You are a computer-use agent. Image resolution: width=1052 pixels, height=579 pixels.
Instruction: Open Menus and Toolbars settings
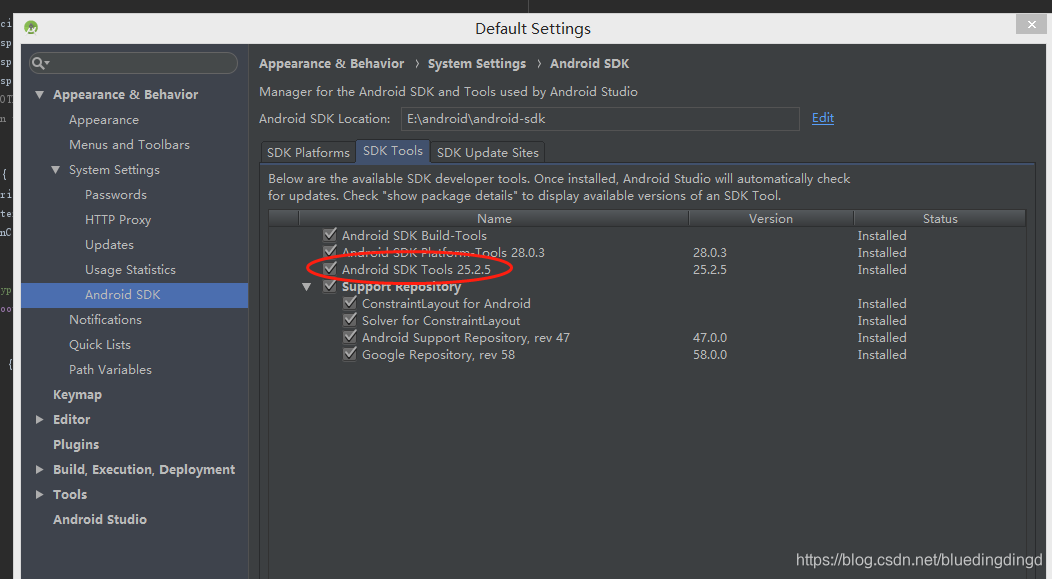click(x=129, y=145)
